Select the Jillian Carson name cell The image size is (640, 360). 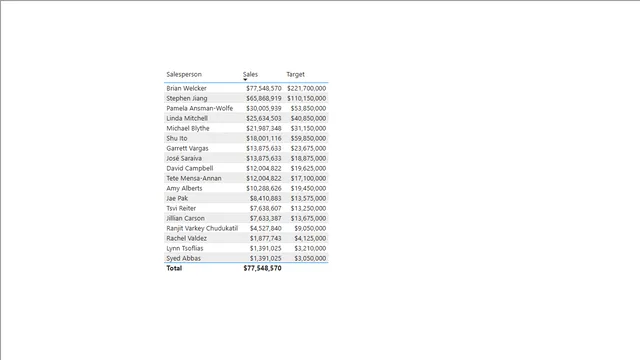point(185,218)
